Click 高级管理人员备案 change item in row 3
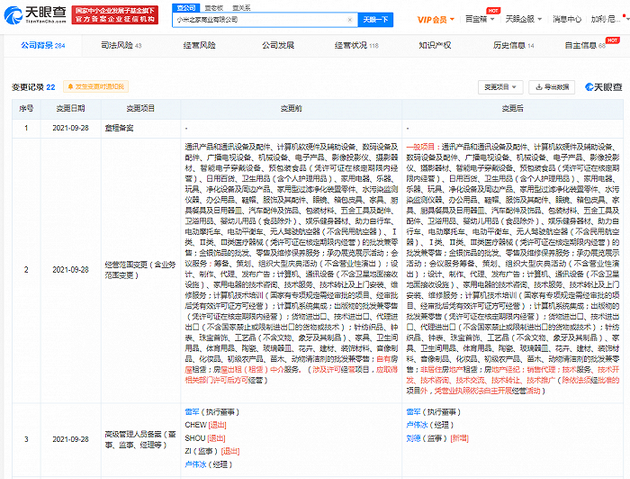This screenshot has width=630, height=479. [x=140, y=439]
